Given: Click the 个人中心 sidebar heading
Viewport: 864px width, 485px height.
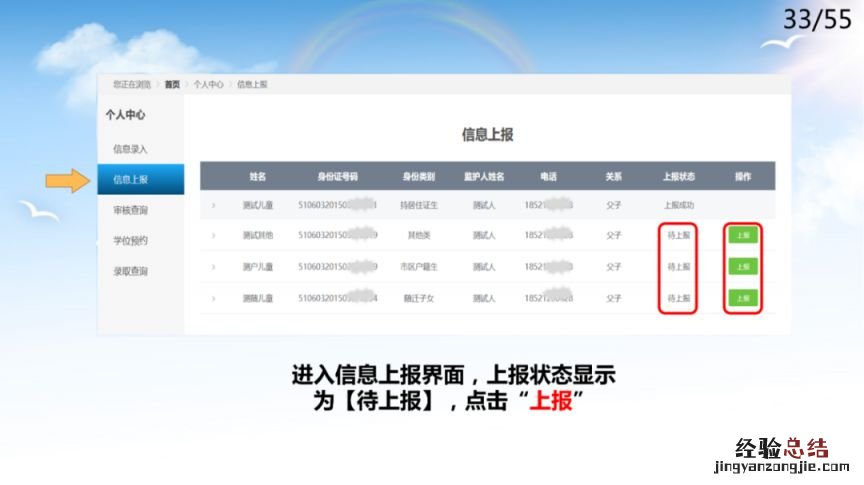Looking at the screenshot, I should pyautogui.click(x=126, y=115).
